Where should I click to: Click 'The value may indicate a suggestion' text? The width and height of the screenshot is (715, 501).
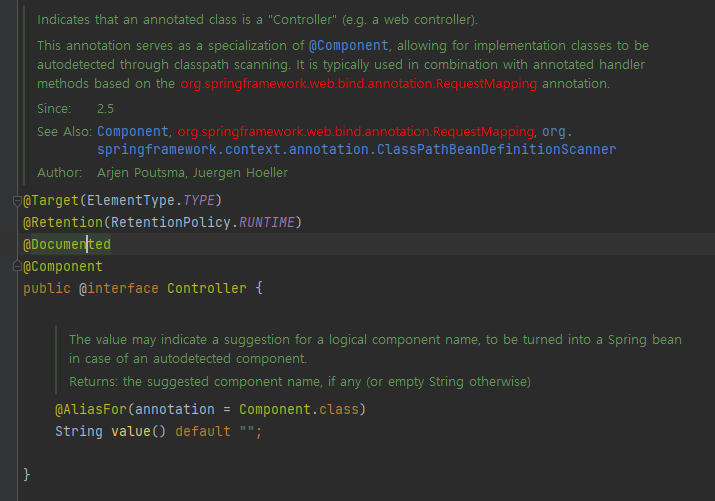click(x=375, y=349)
